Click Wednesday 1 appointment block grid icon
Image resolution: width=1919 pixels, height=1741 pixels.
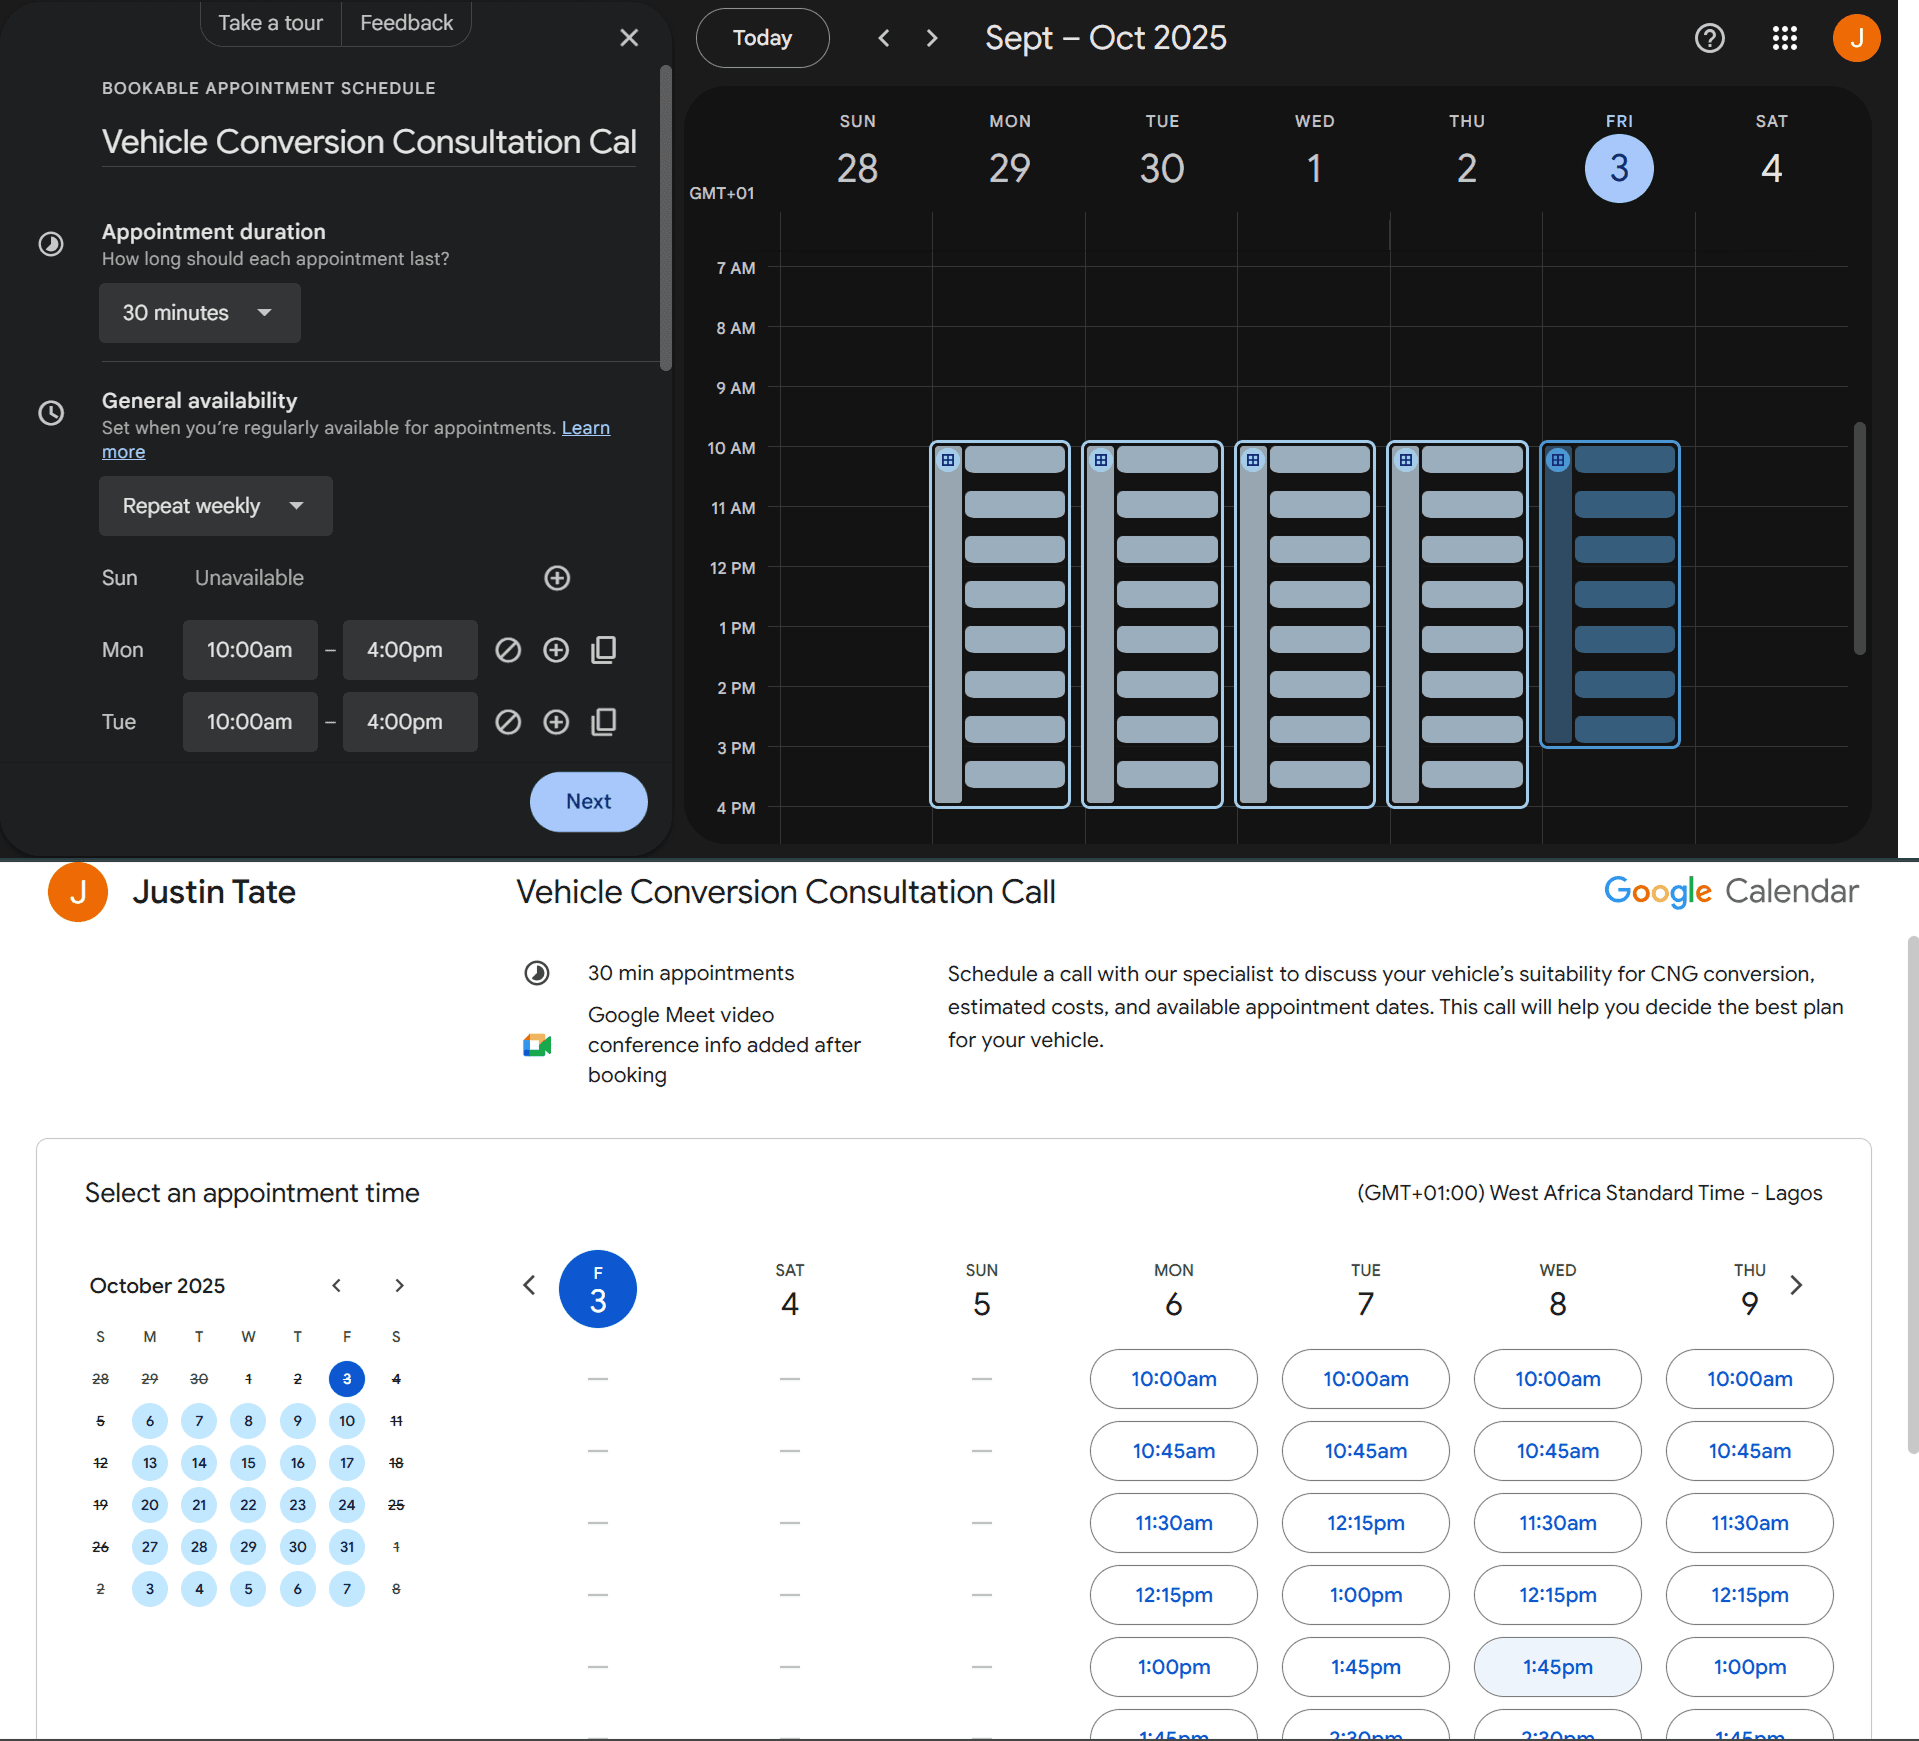1253,460
